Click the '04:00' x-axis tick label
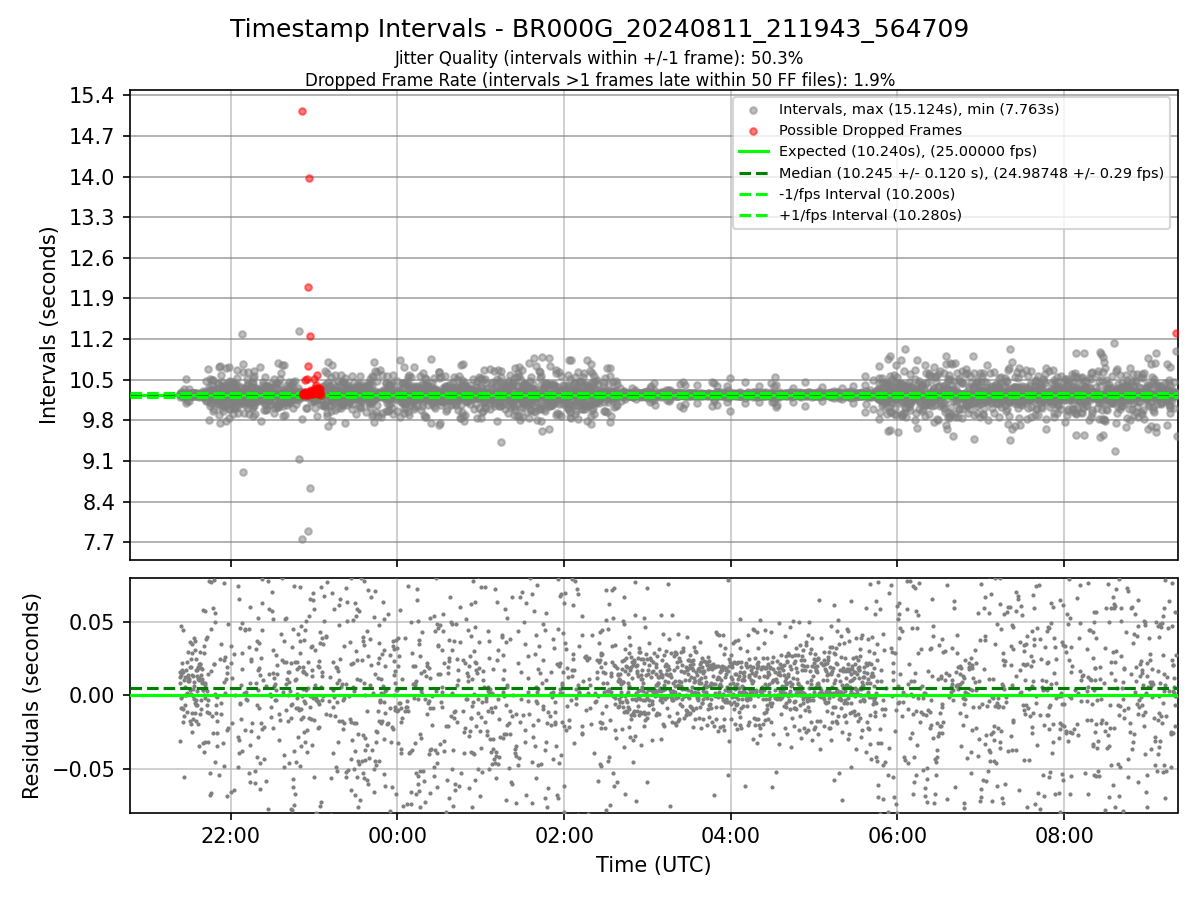 click(x=730, y=837)
